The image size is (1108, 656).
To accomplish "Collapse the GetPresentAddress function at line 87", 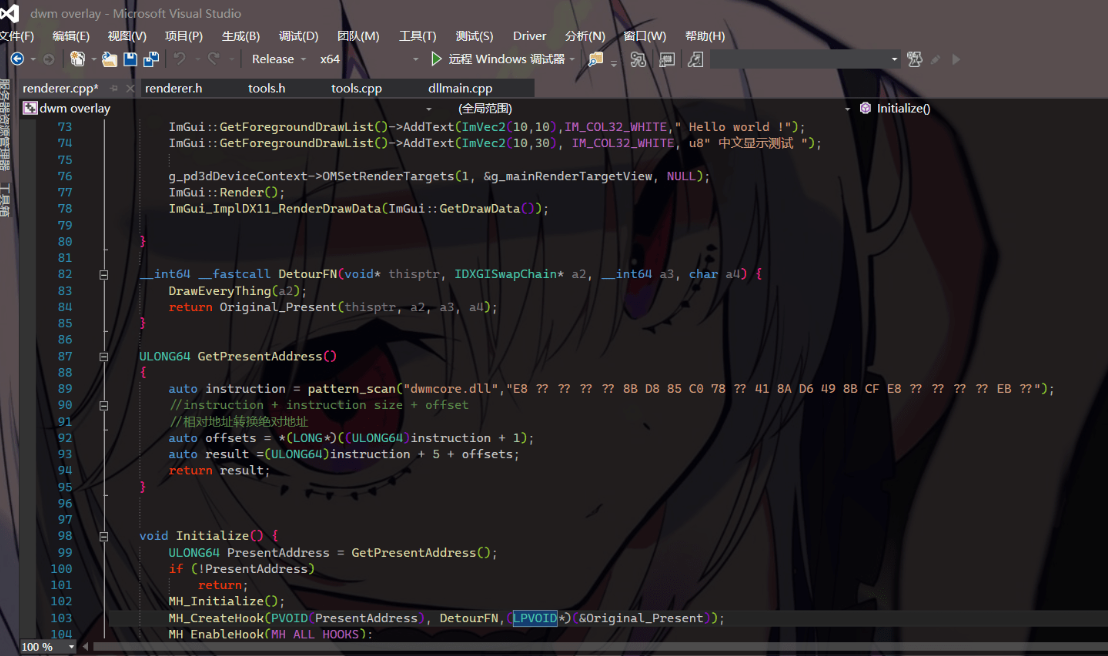I will (104, 356).
